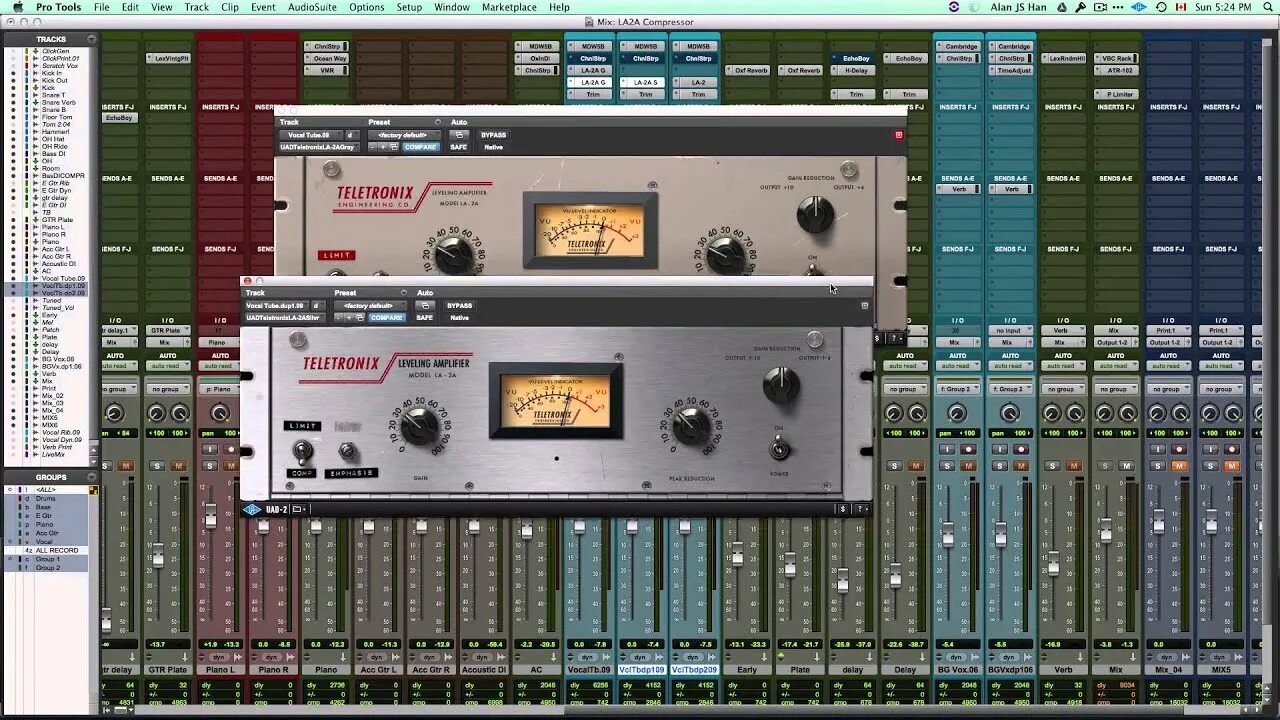Click the question mark help icon in plugin footer
Viewport: 1280px width, 720px height.
coord(862,509)
